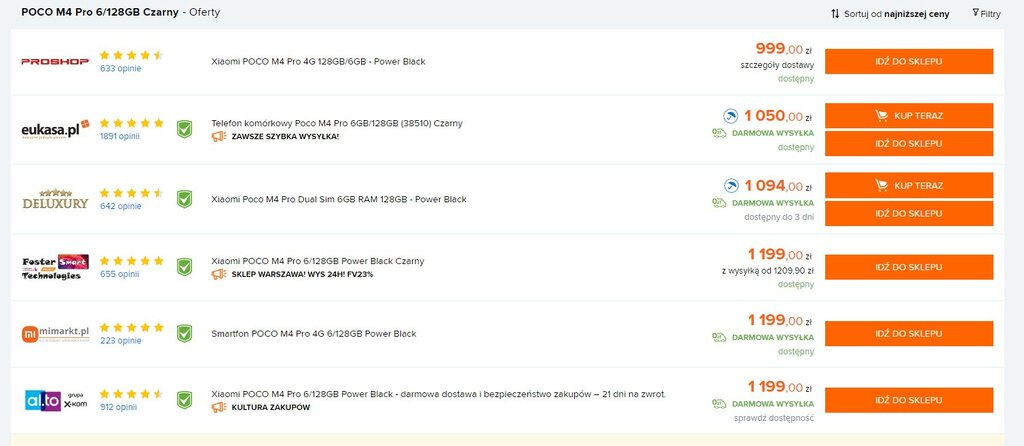Click the buyer protection umbrella icon by 1 094,00 zł
1024x446 pixels.
click(x=731, y=185)
